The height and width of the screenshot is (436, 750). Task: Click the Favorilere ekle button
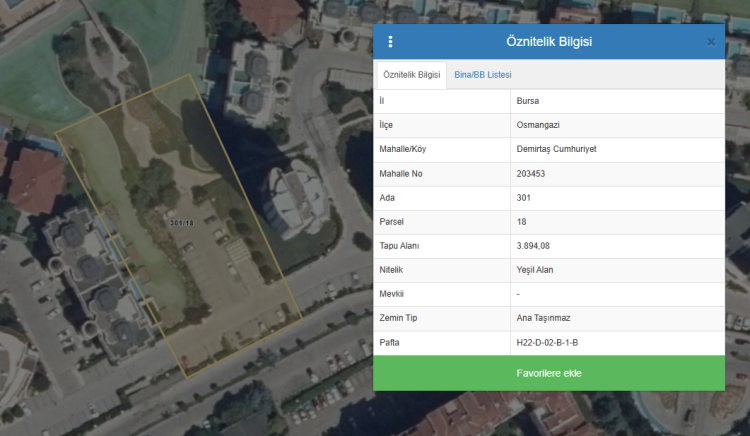click(x=548, y=373)
